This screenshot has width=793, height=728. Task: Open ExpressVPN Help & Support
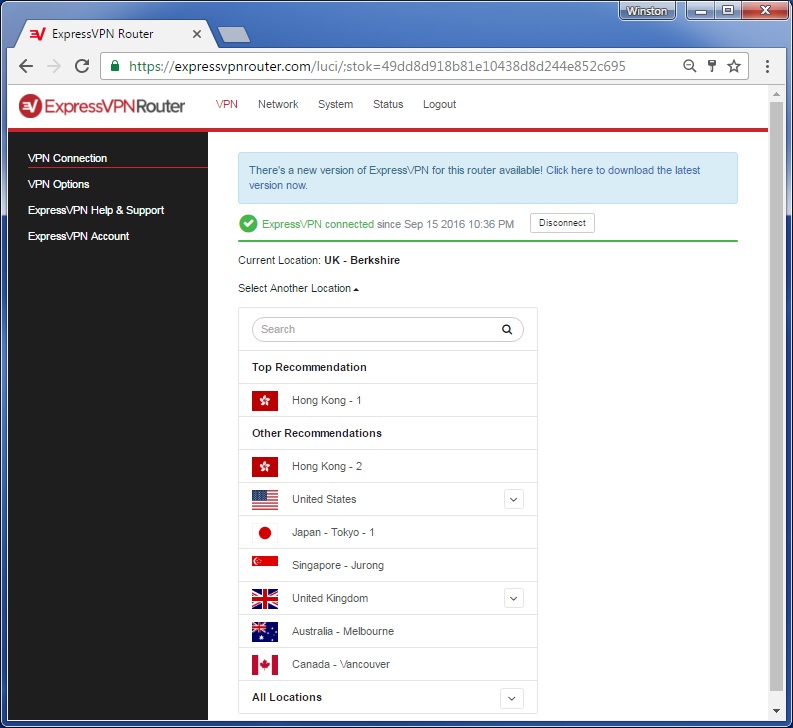(96, 210)
